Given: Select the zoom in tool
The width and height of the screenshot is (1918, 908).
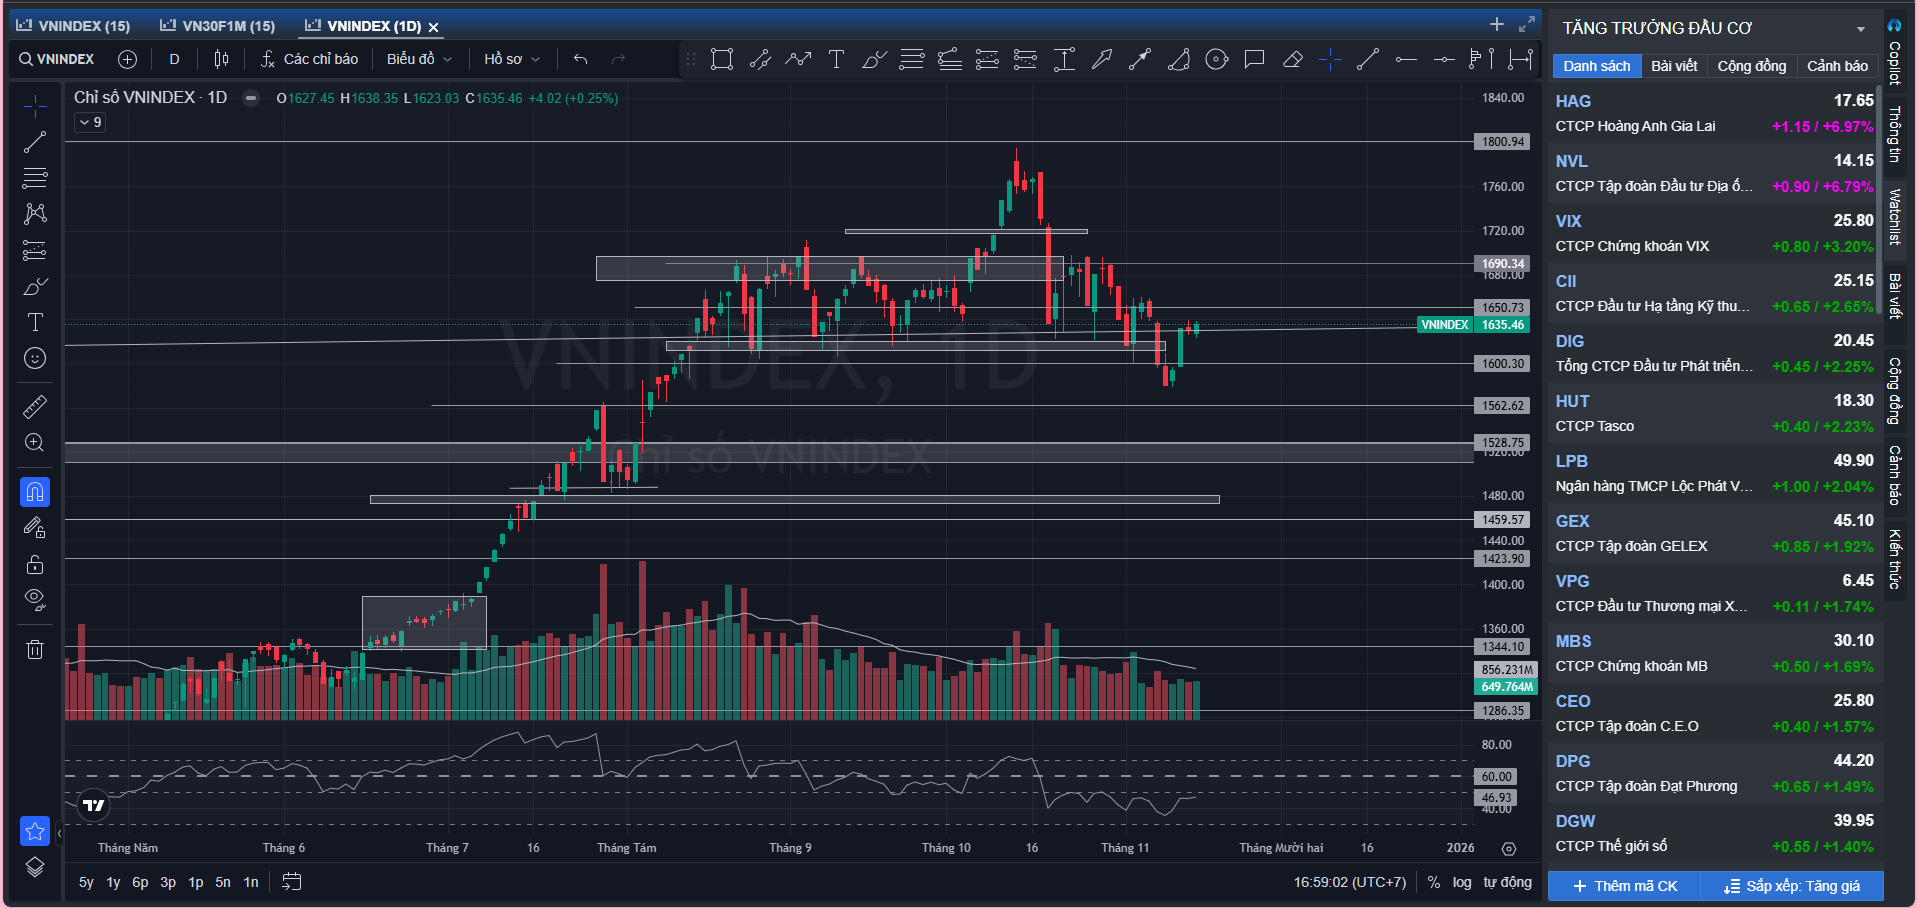Looking at the screenshot, I should pos(35,442).
